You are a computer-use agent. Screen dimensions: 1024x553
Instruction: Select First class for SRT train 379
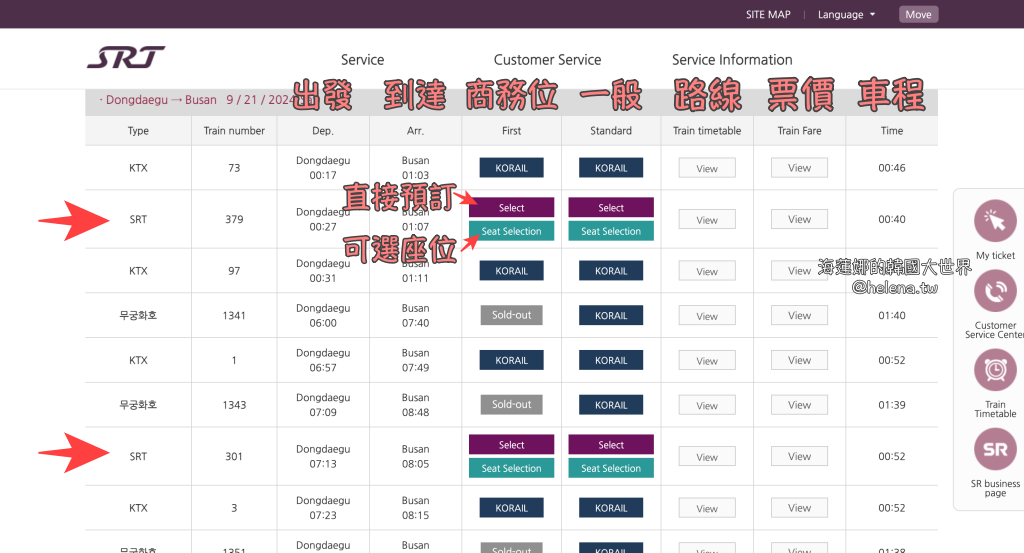(x=511, y=208)
